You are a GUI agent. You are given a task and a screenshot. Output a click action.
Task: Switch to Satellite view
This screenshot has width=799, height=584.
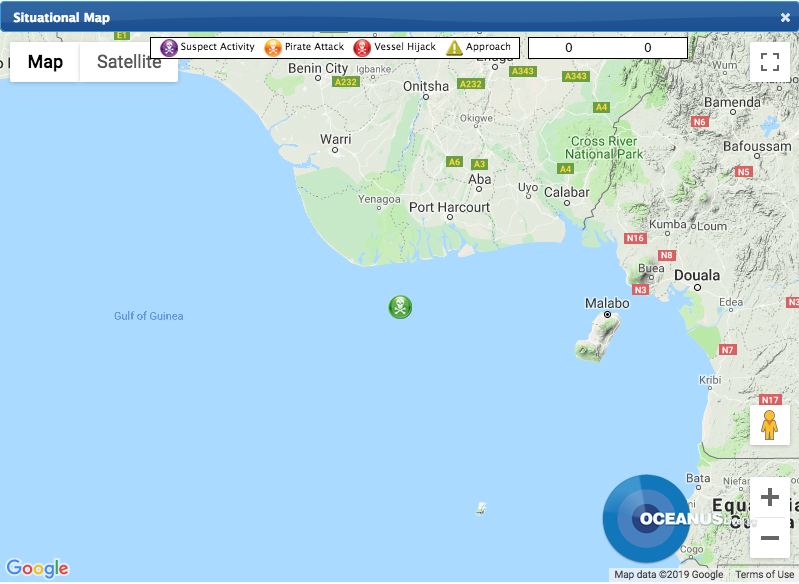coord(129,62)
